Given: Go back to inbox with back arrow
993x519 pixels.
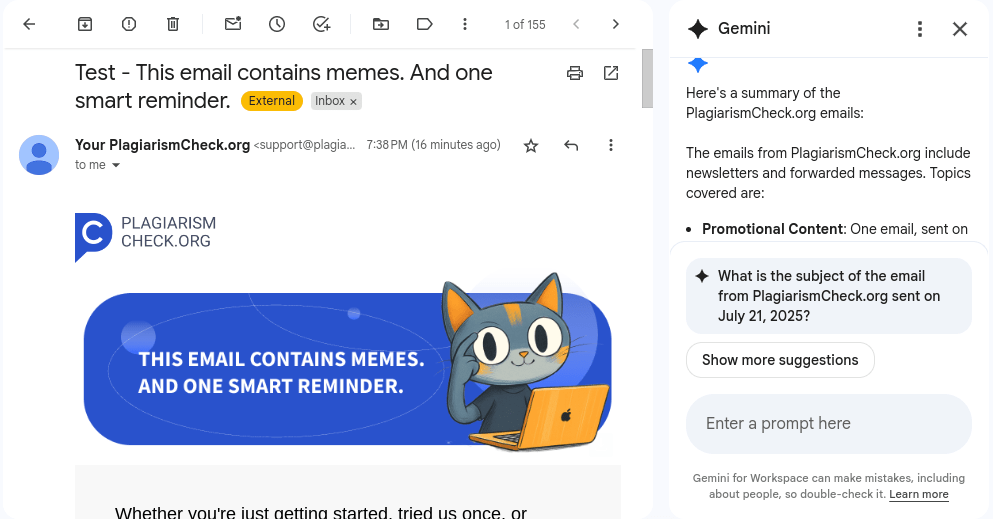Looking at the screenshot, I should click(29, 24).
